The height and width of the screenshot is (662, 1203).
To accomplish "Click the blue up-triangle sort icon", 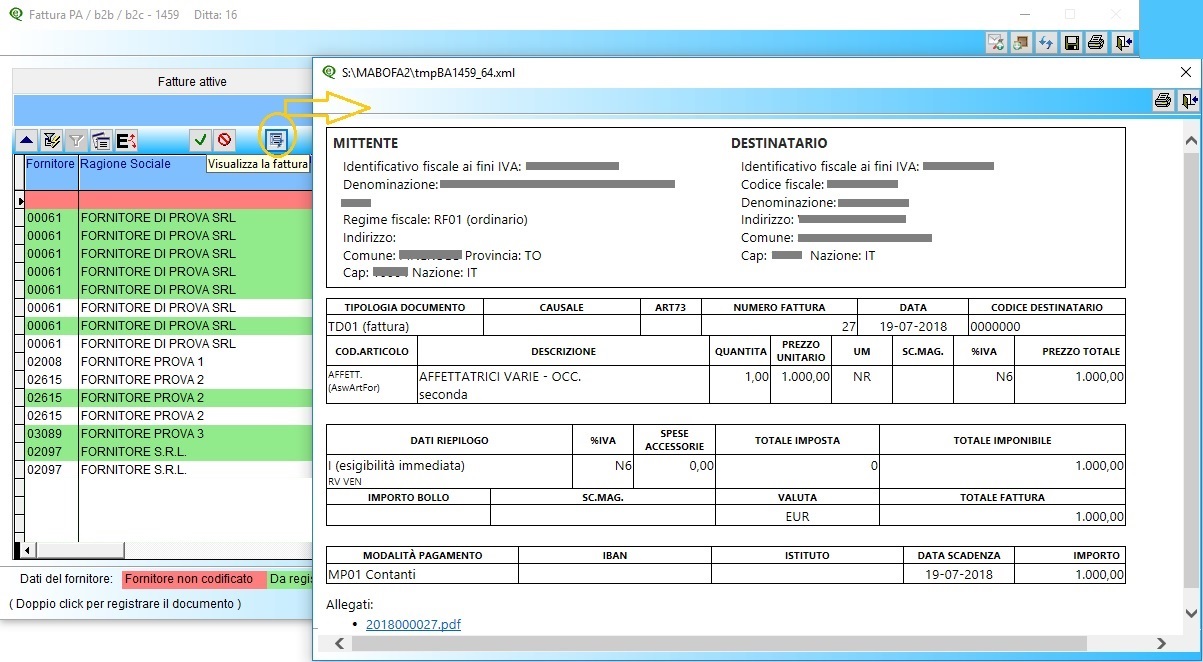I will [x=27, y=140].
